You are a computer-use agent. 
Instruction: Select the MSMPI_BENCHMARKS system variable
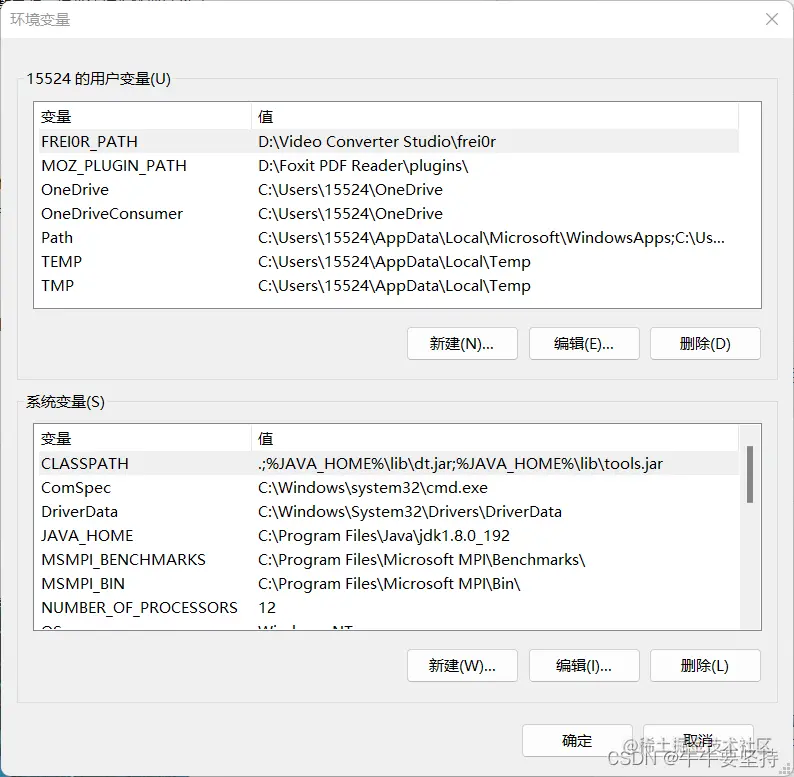(x=388, y=560)
